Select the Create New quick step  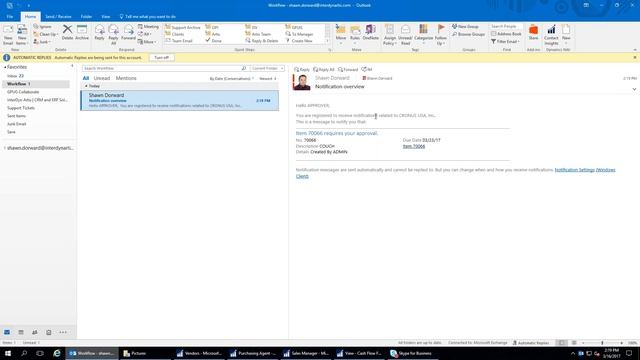pos(299,41)
